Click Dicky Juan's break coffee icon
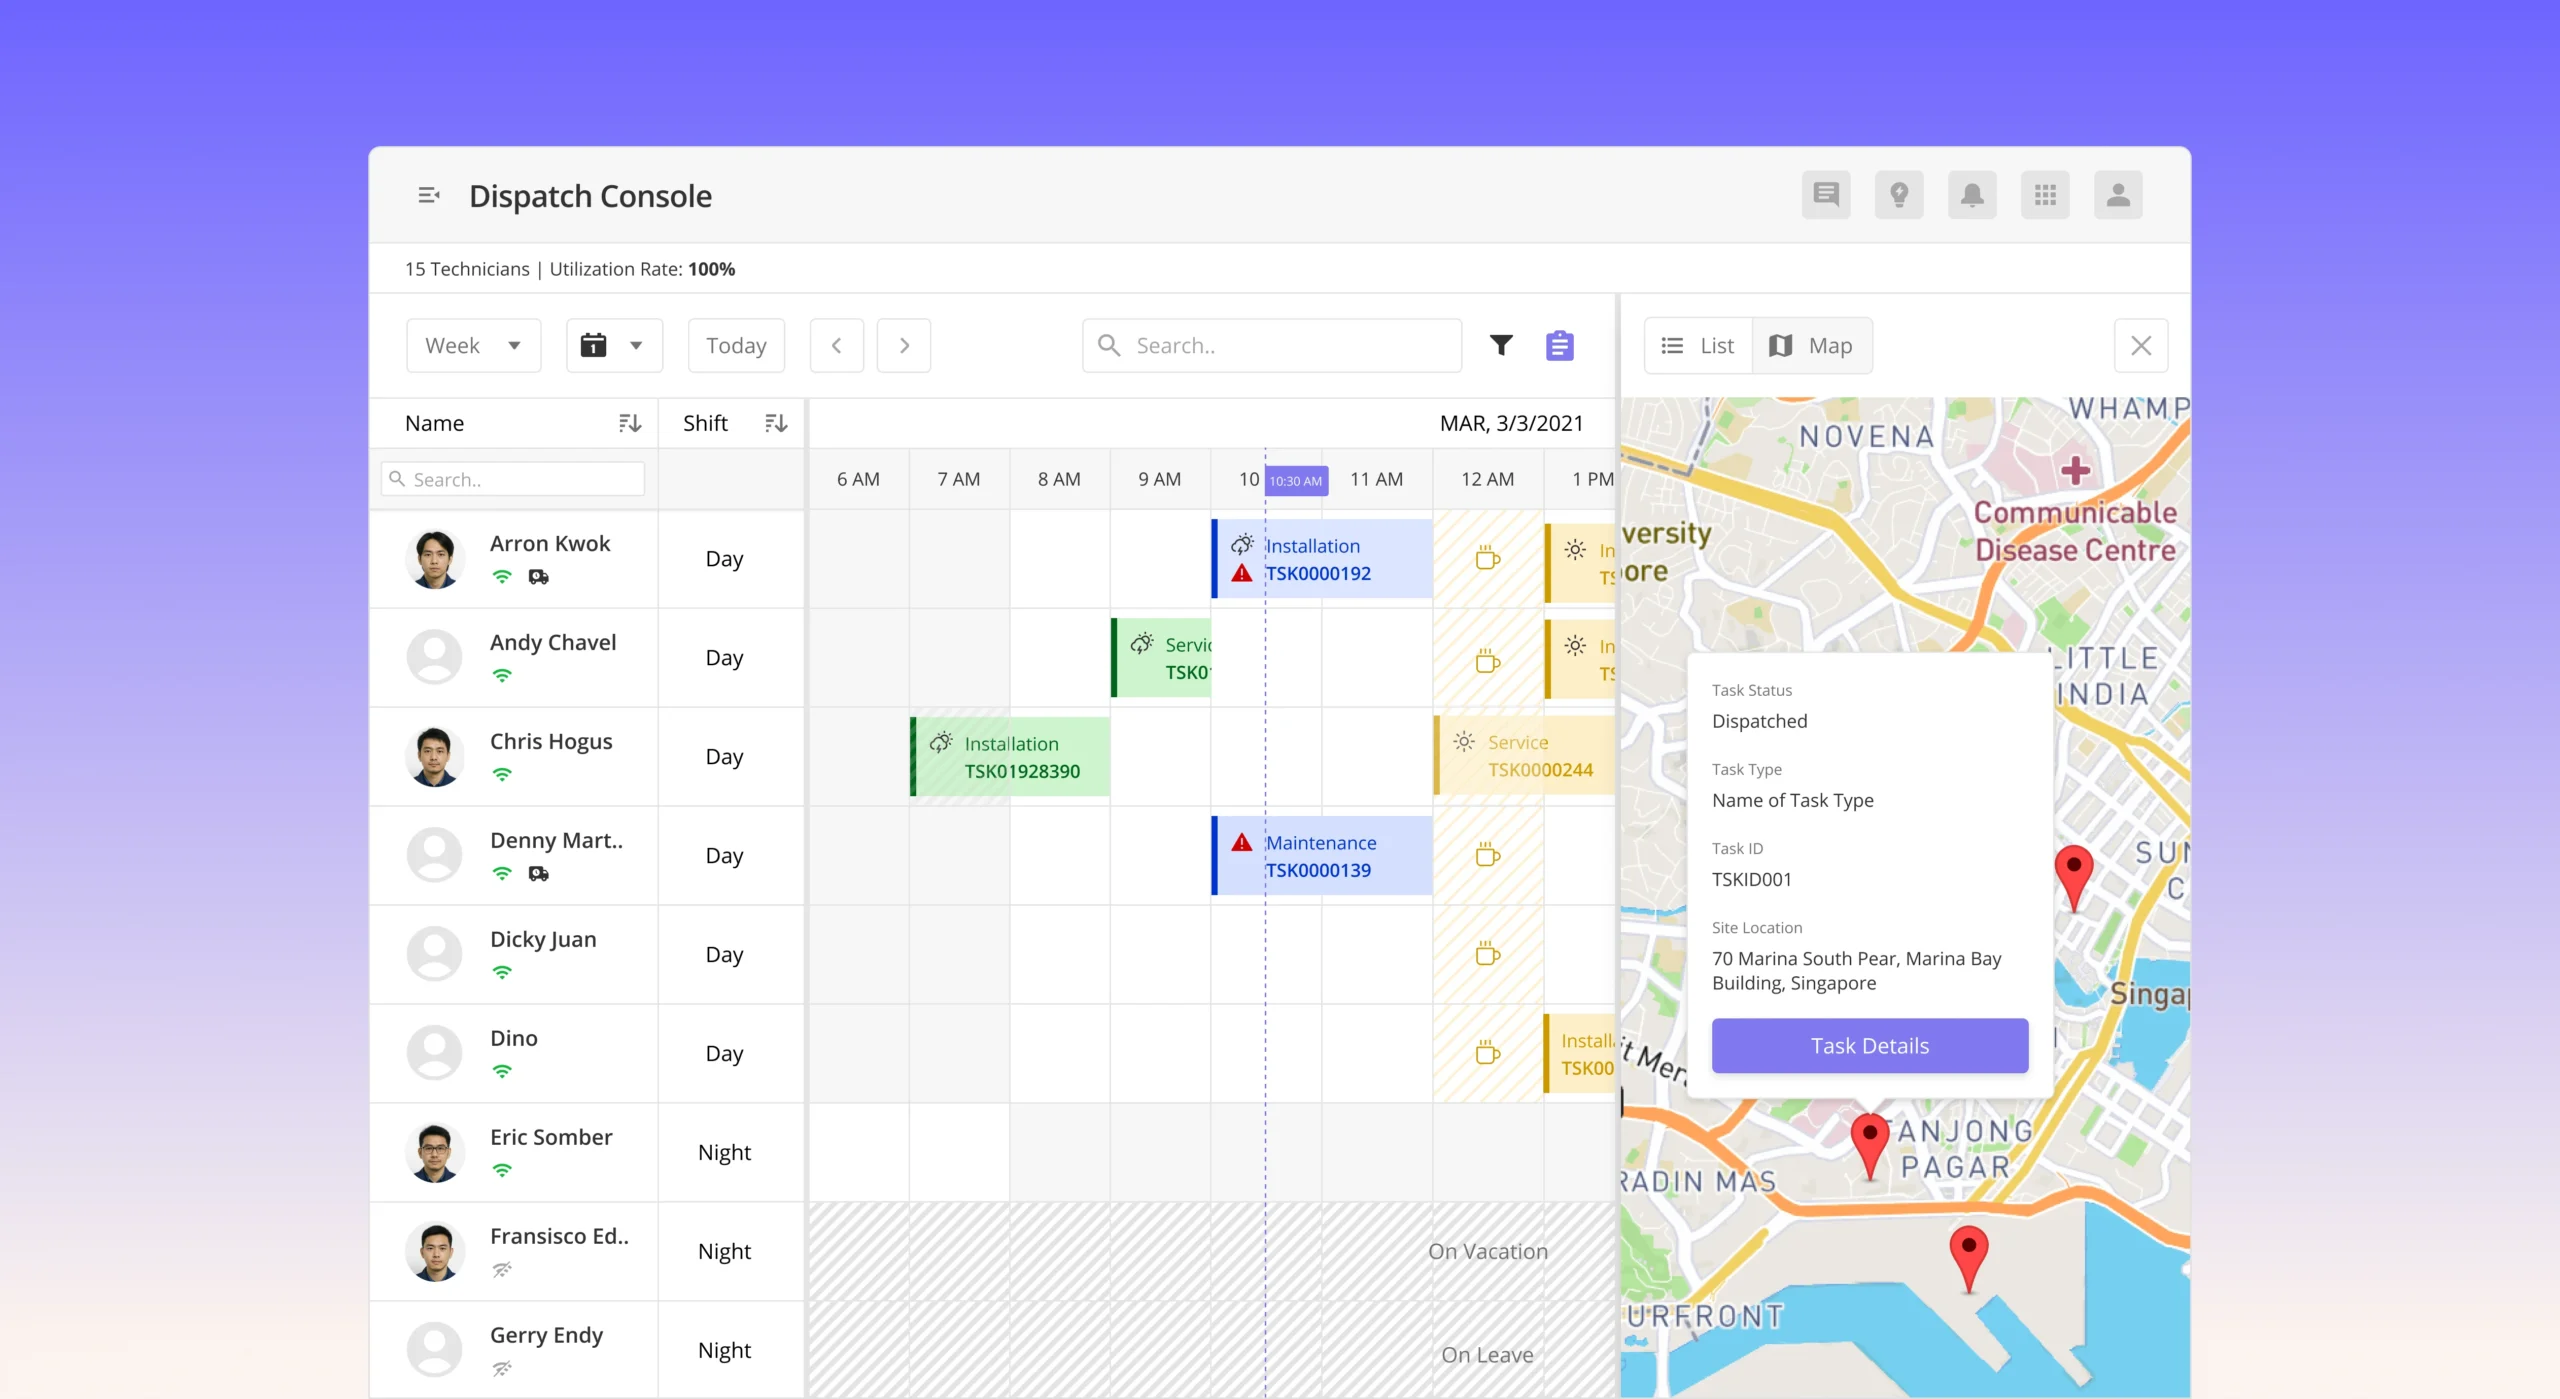The width and height of the screenshot is (2560, 1399). pyautogui.click(x=1488, y=953)
